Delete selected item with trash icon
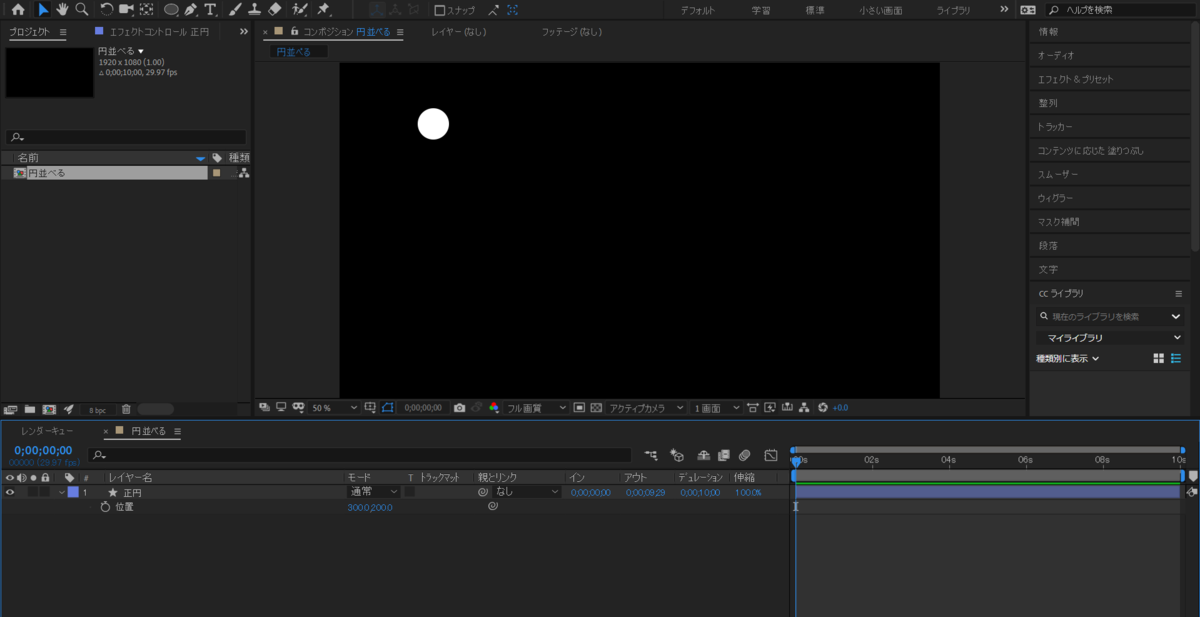The height and width of the screenshot is (617, 1200). [x=126, y=409]
